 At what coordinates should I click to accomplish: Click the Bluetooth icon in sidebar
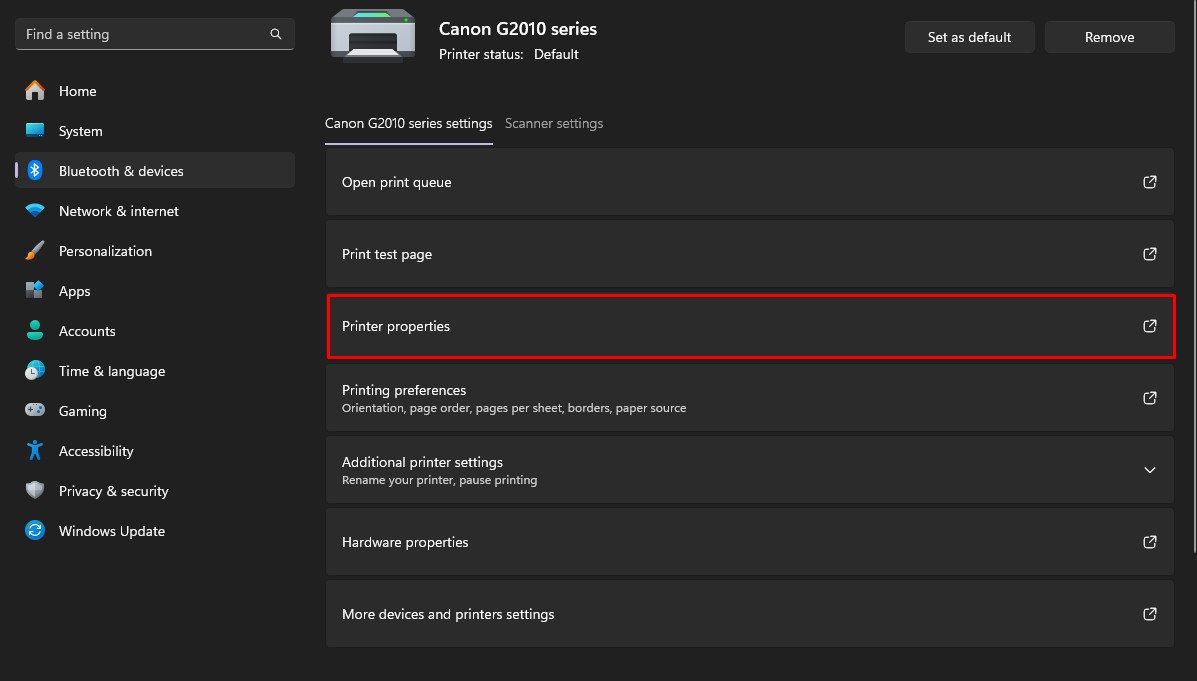34,170
